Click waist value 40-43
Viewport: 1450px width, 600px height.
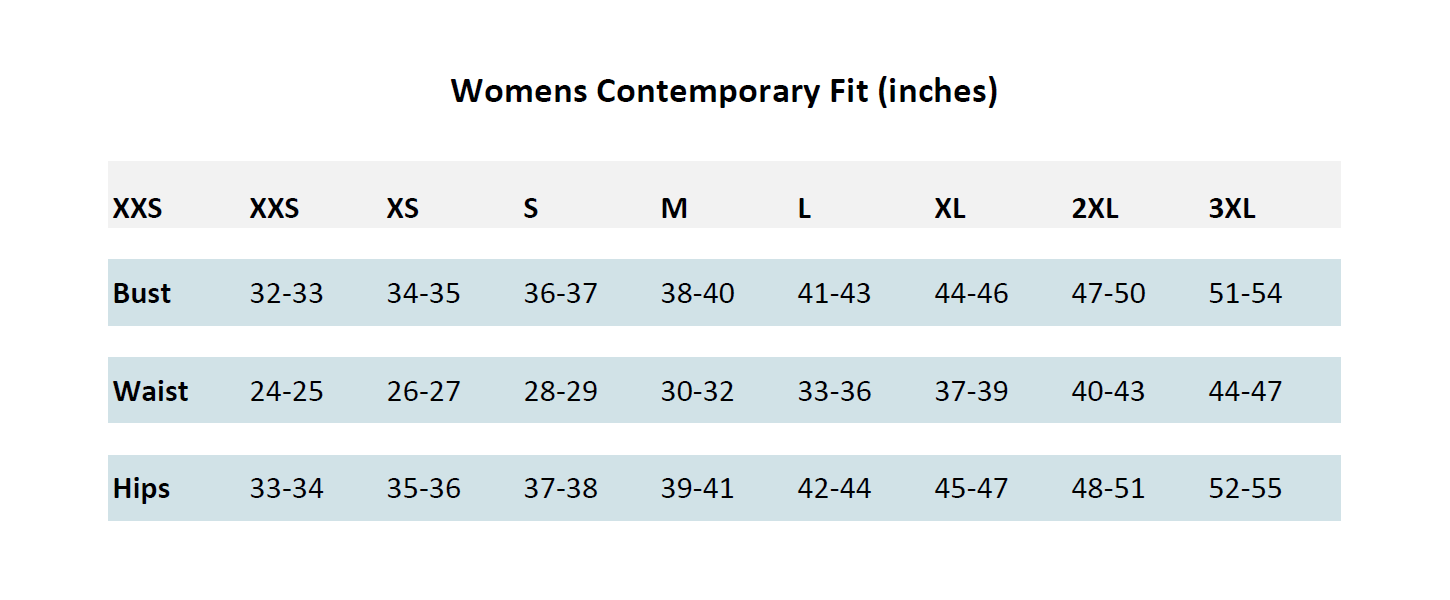[1108, 391]
